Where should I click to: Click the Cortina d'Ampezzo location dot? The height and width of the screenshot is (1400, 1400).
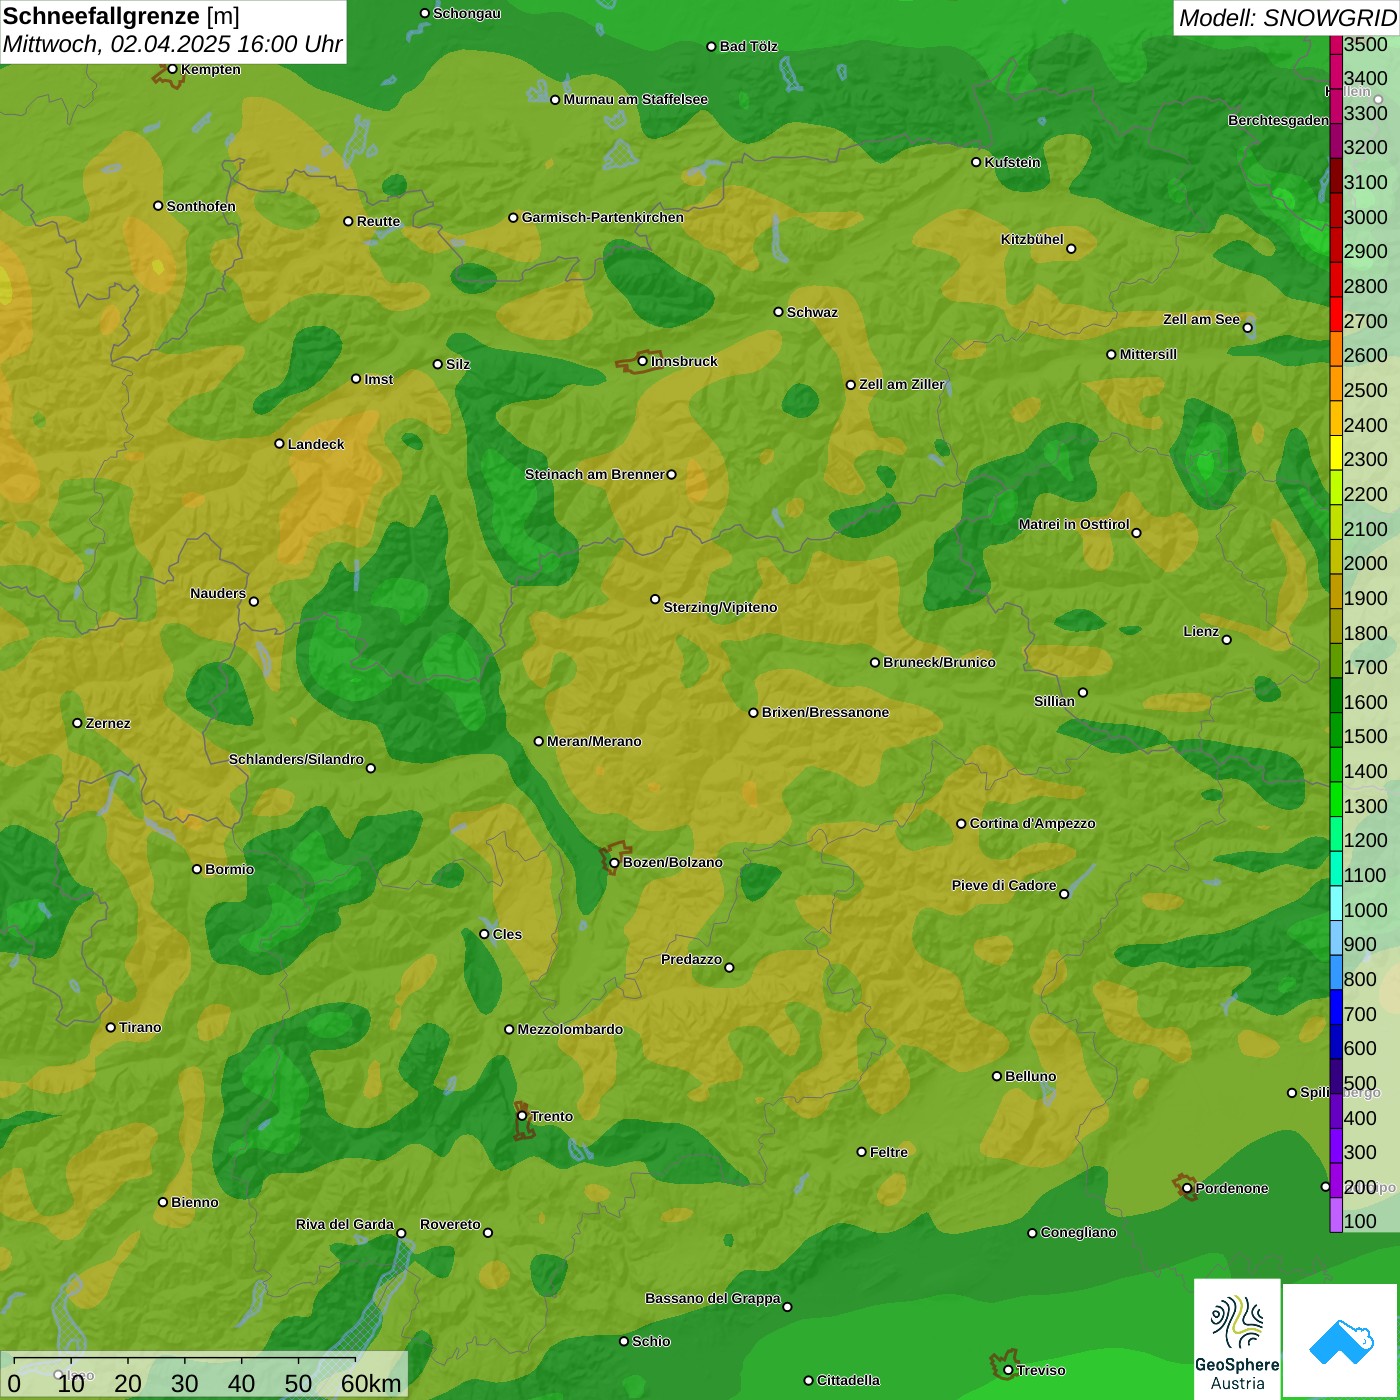point(961,824)
